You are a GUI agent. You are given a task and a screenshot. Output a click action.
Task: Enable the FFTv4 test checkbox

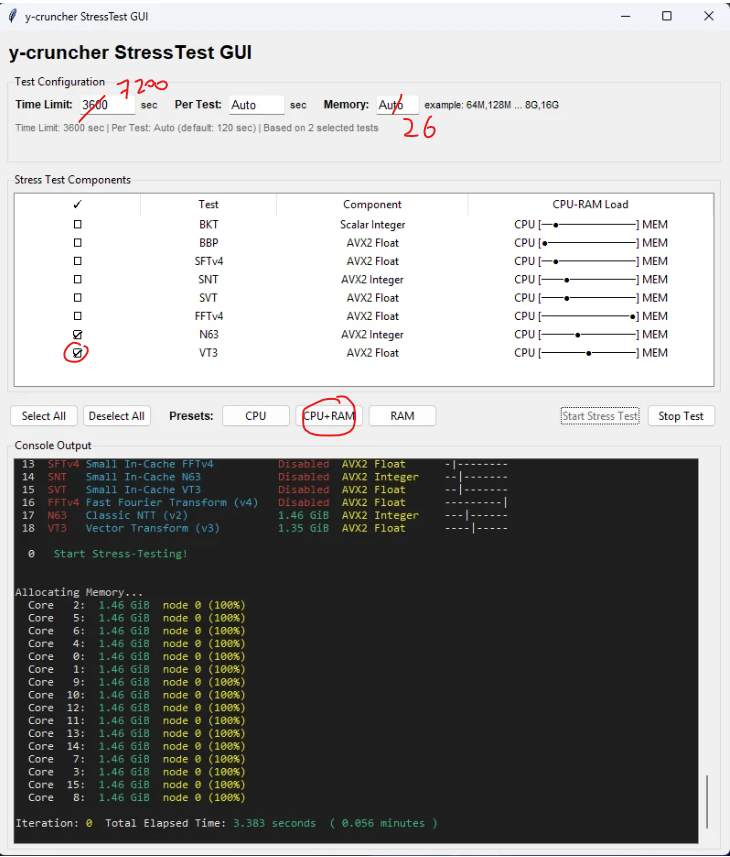pyautogui.click(x=78, y=315)
